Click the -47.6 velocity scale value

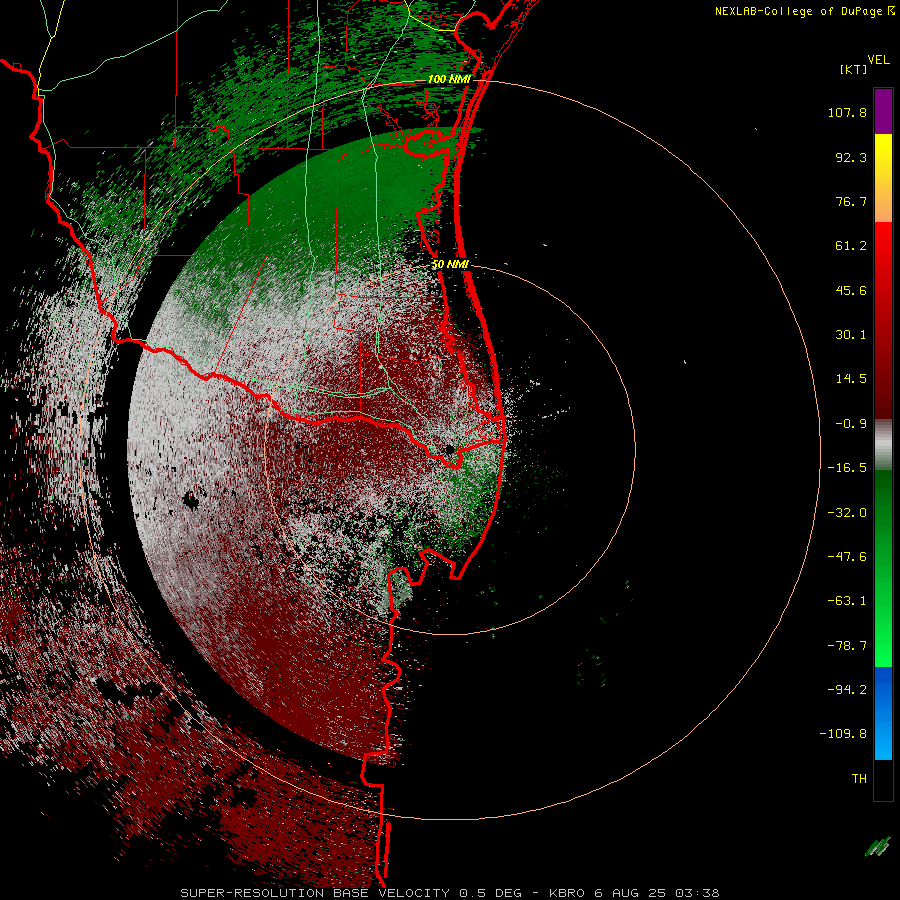(847, 557)
